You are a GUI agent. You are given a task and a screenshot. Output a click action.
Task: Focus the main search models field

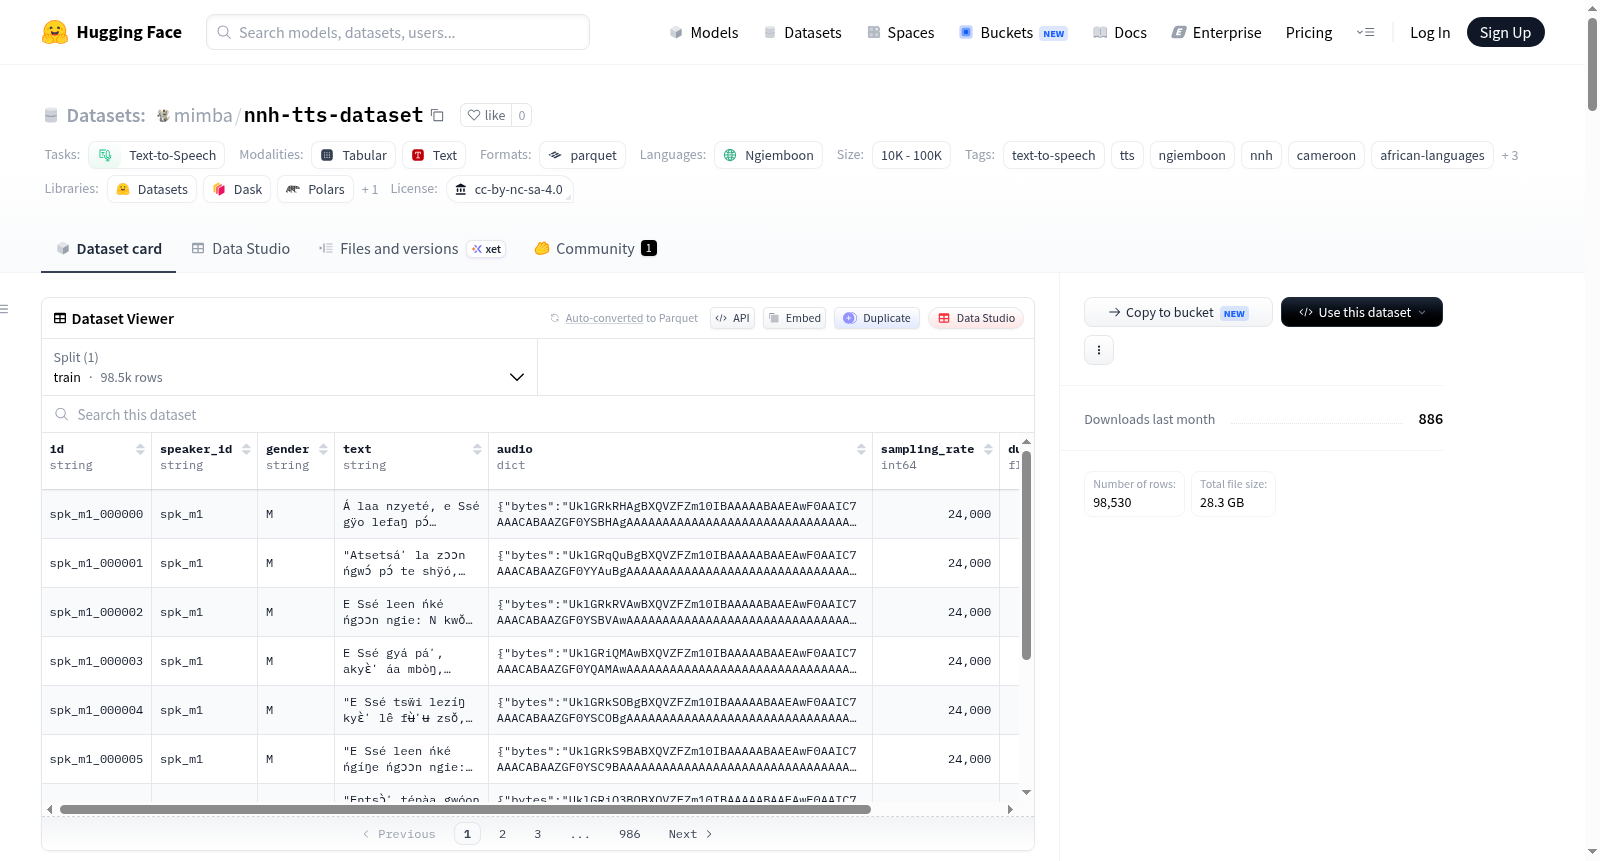(398, 32)
